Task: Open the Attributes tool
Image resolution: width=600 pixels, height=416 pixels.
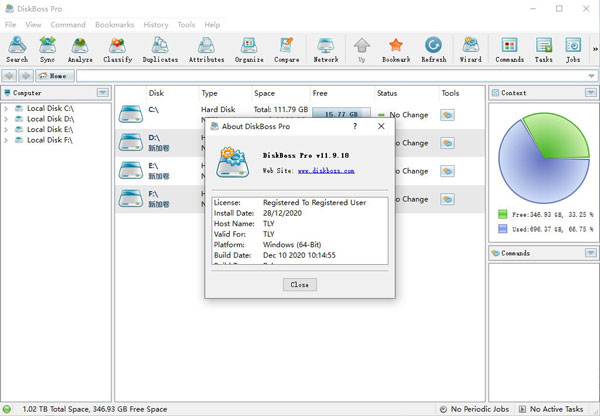Action: (206, 49)
